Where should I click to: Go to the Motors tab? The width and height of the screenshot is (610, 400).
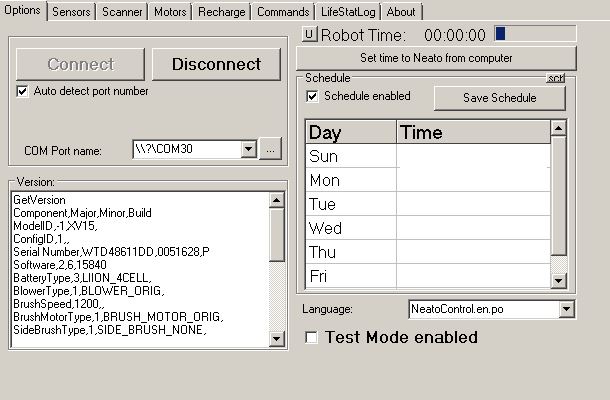170,12
